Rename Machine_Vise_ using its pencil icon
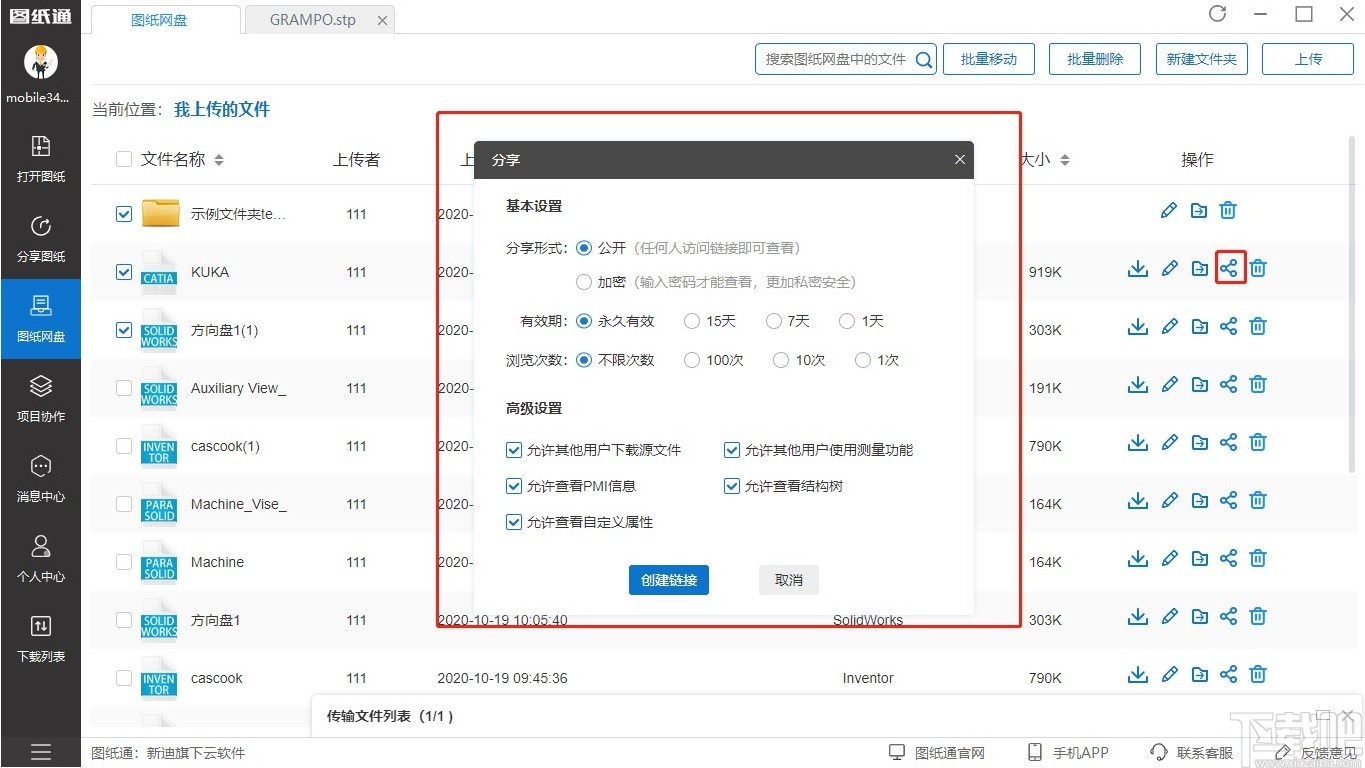This screenshot has height=768, width=1365. 1169,500
